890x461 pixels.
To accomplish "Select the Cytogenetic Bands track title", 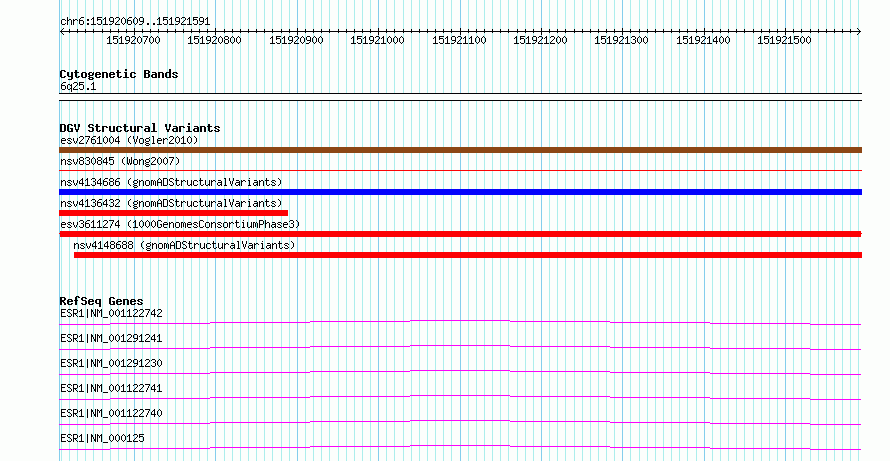I will (119, 74).
